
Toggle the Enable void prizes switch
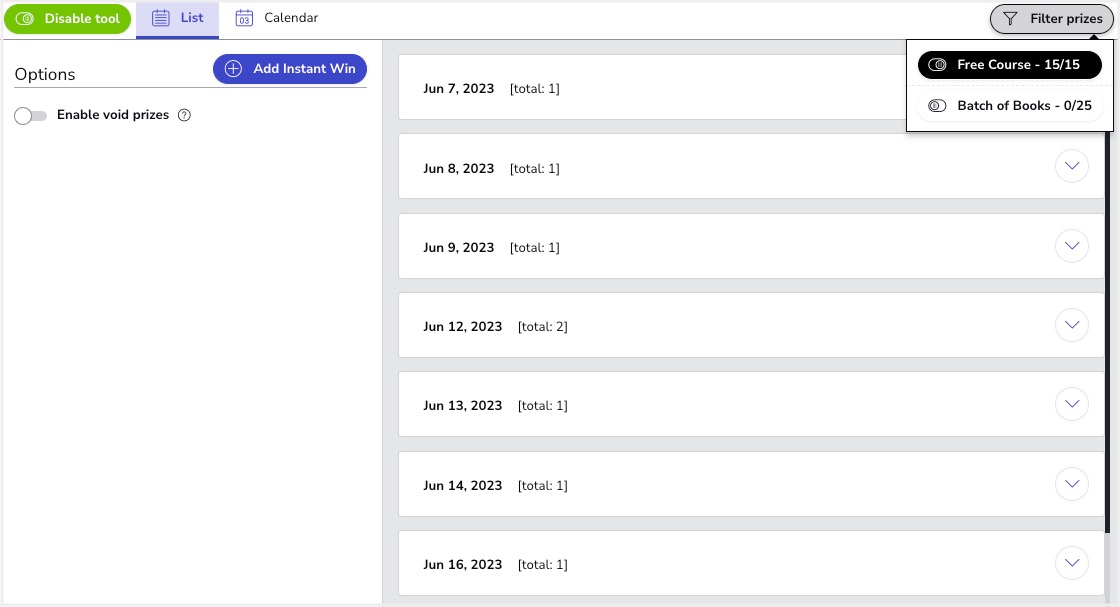(31, 116)
